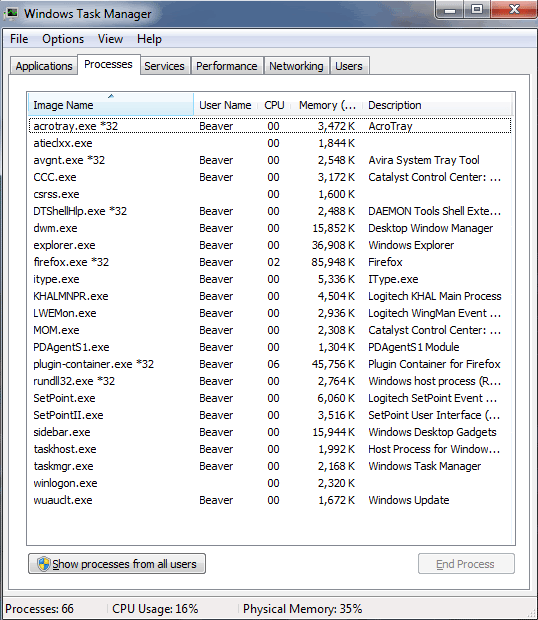Open the Networking tab
The width and height of the screenshot is (538, 620).
tap(296, 66)
